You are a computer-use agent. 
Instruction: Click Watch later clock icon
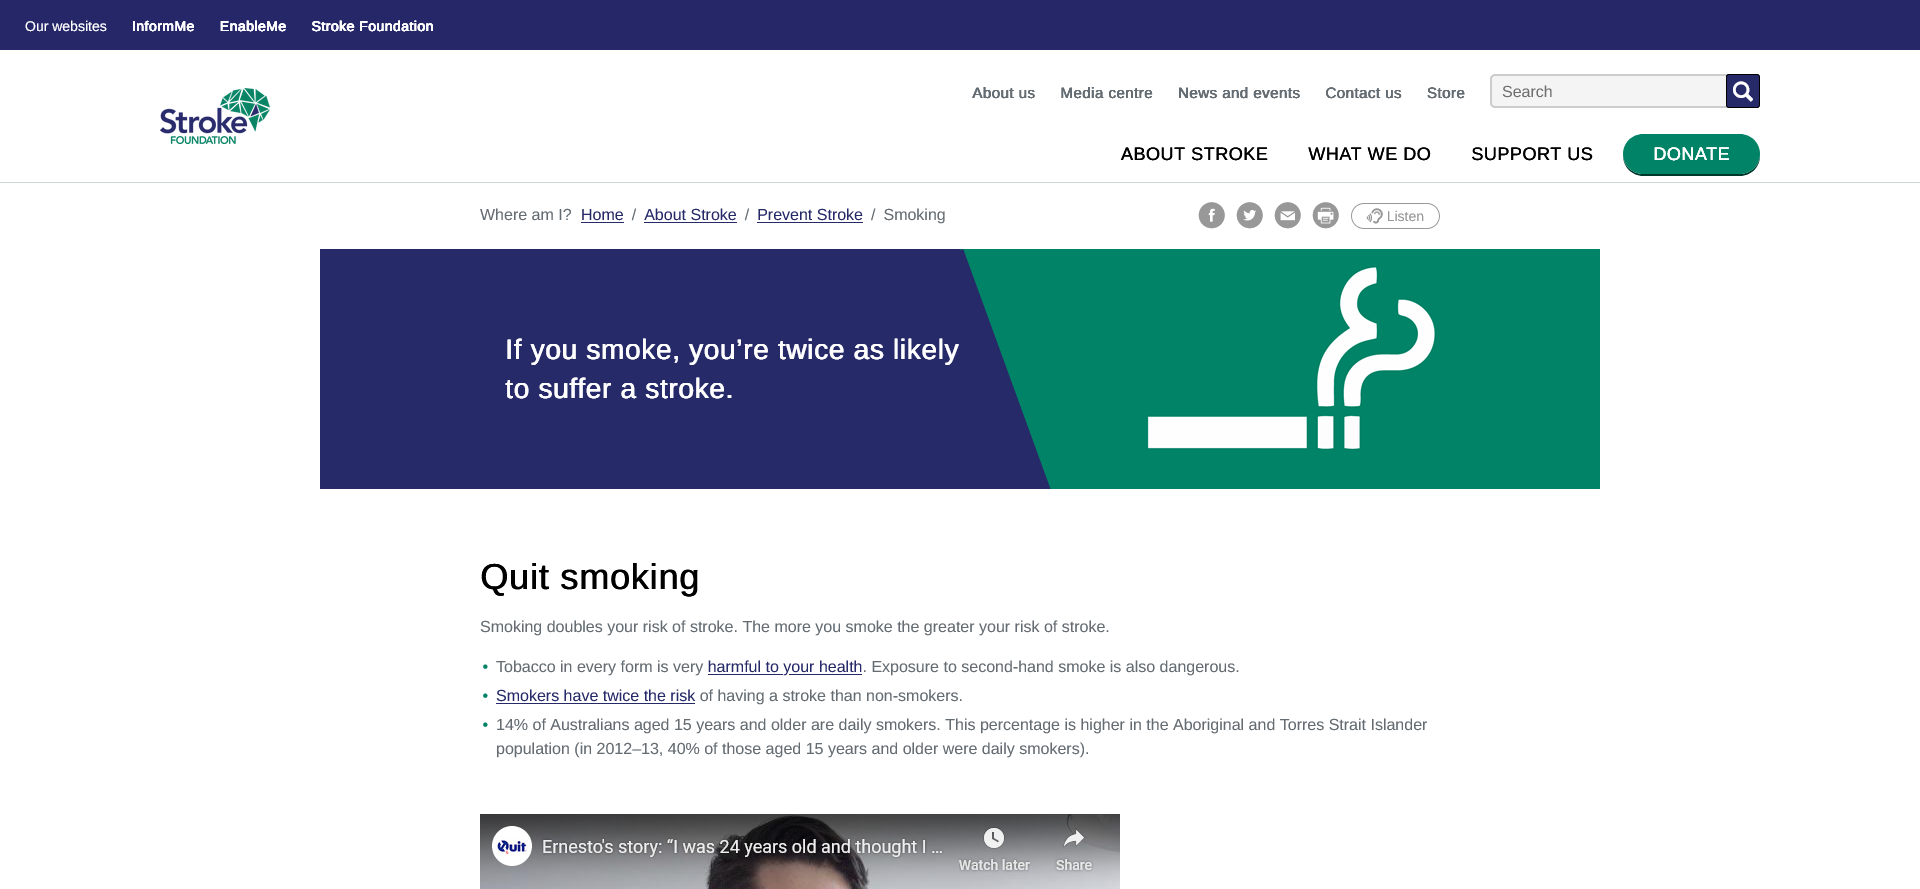click(993, 839)
